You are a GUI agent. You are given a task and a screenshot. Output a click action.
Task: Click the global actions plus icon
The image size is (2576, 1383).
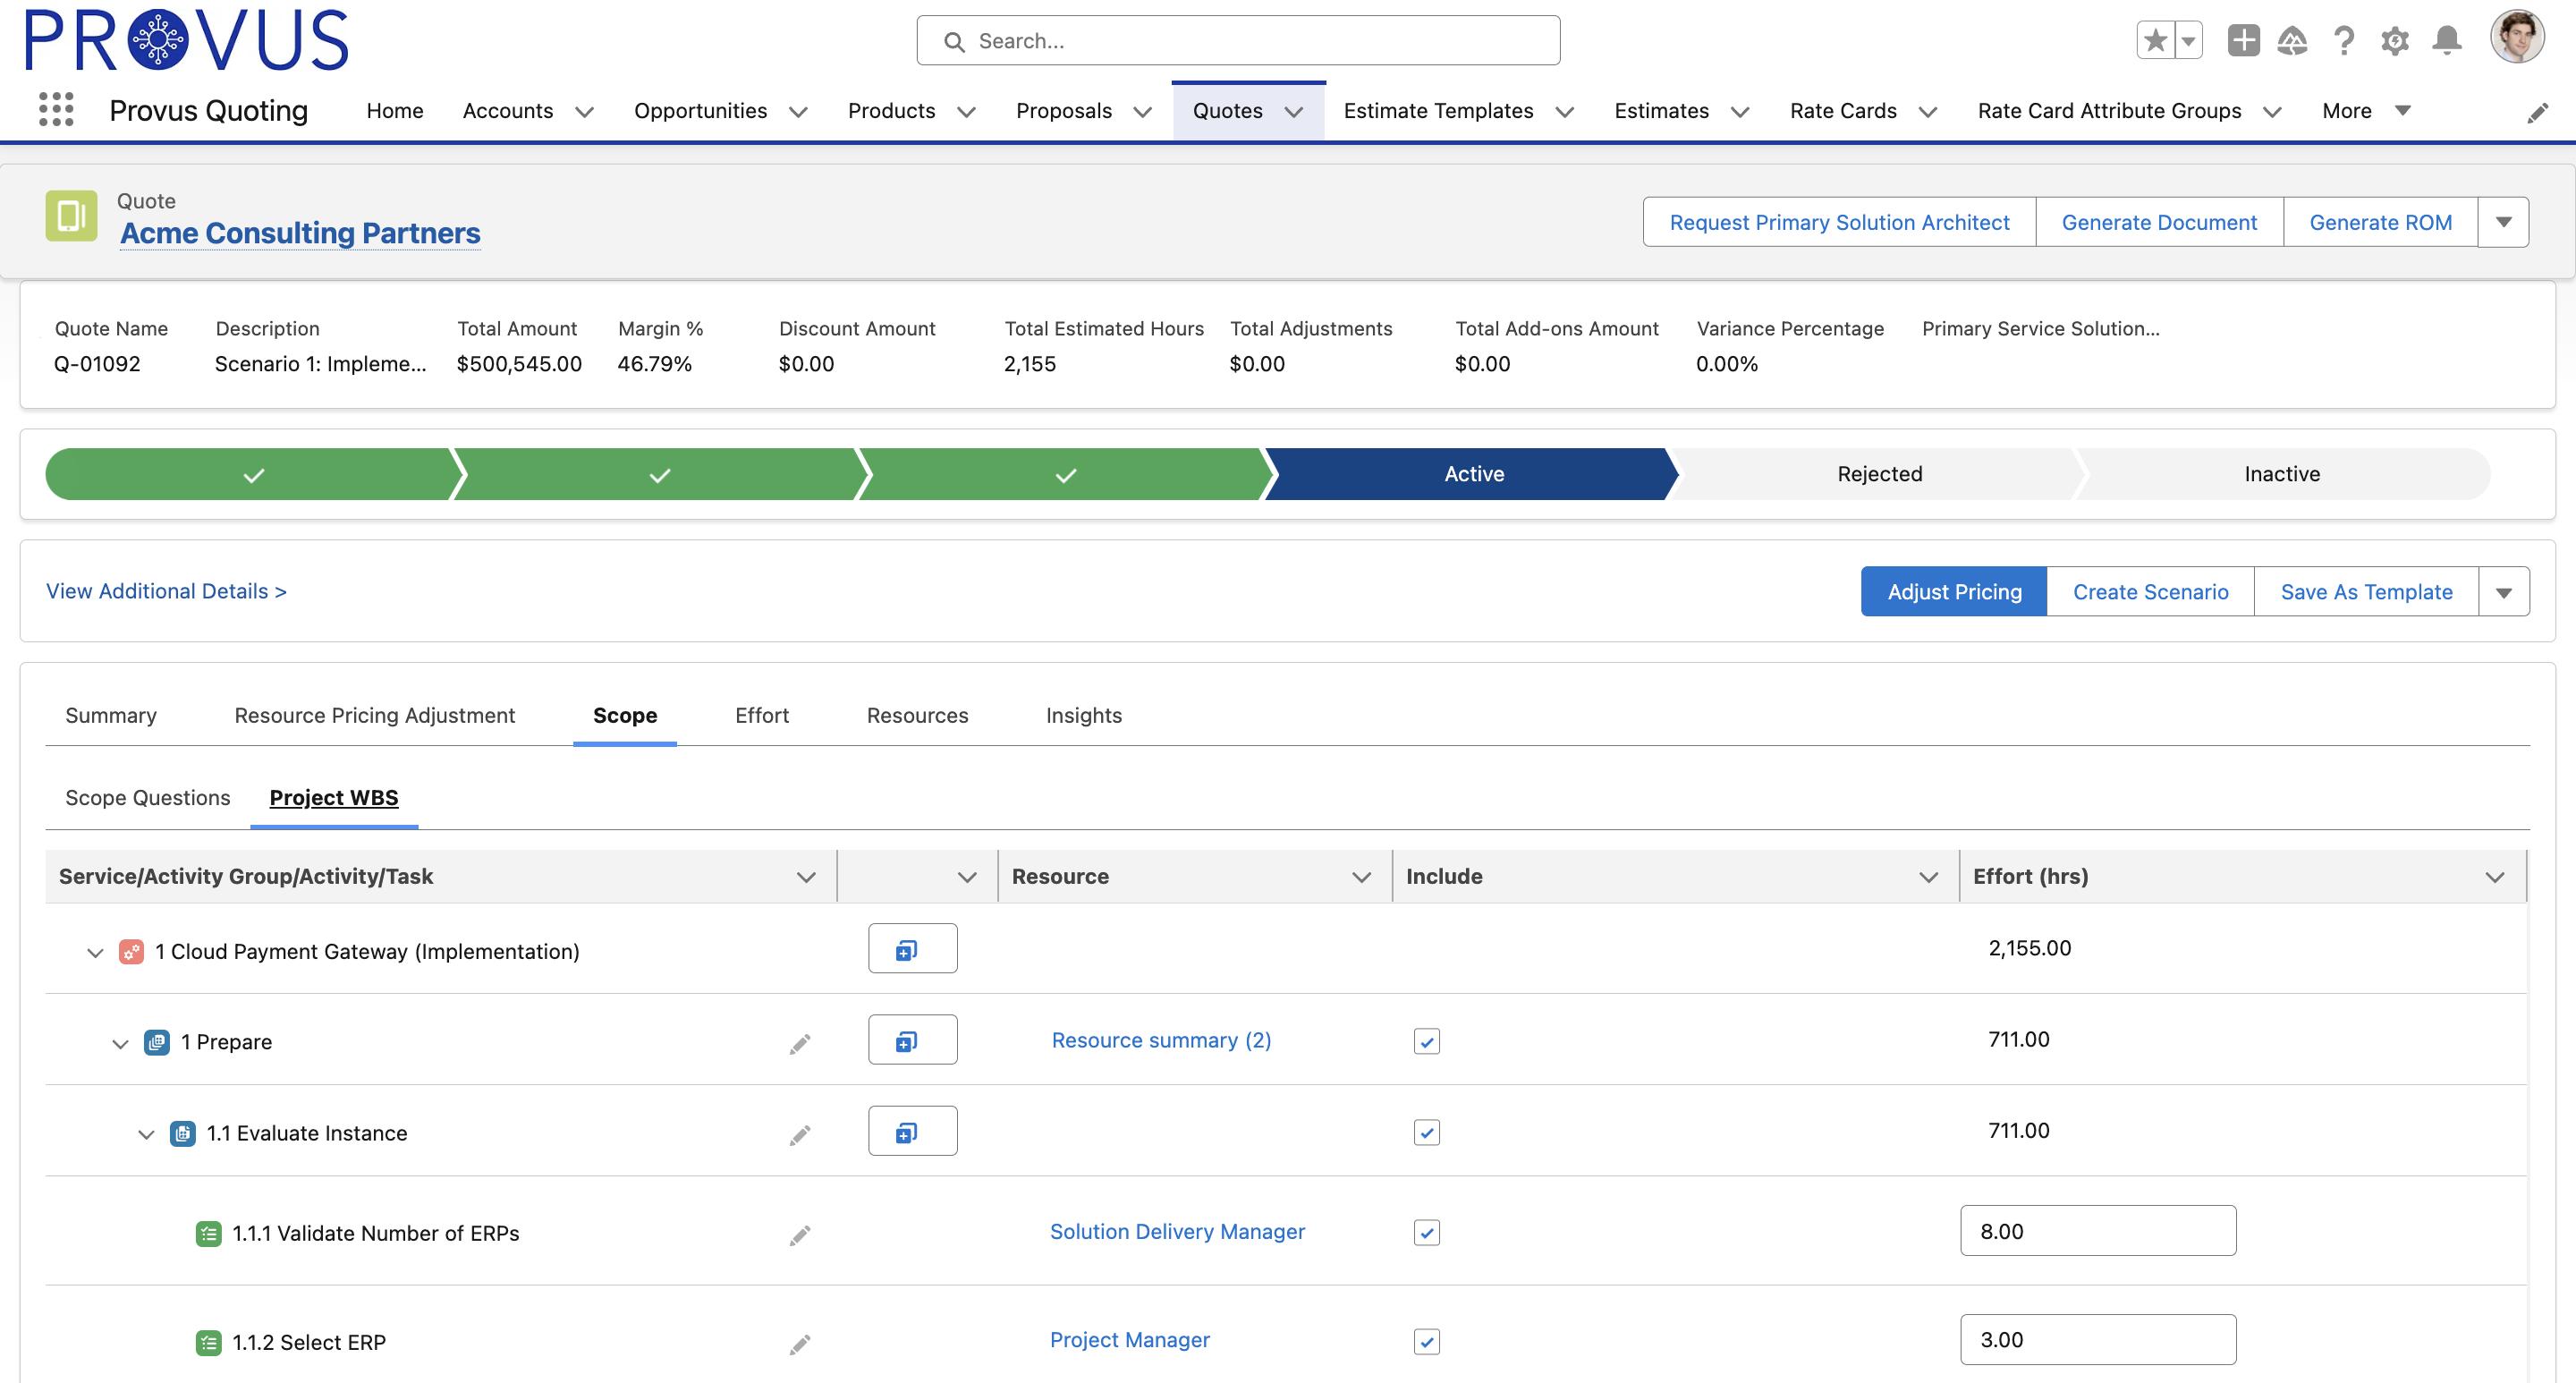(x=2243, y=41)
